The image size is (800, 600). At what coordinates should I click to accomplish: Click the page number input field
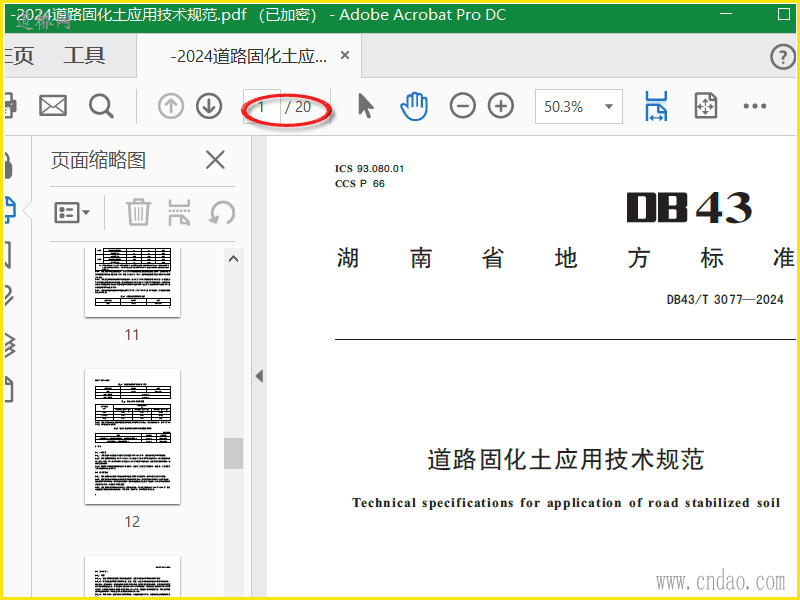click(x=261, y=106)
